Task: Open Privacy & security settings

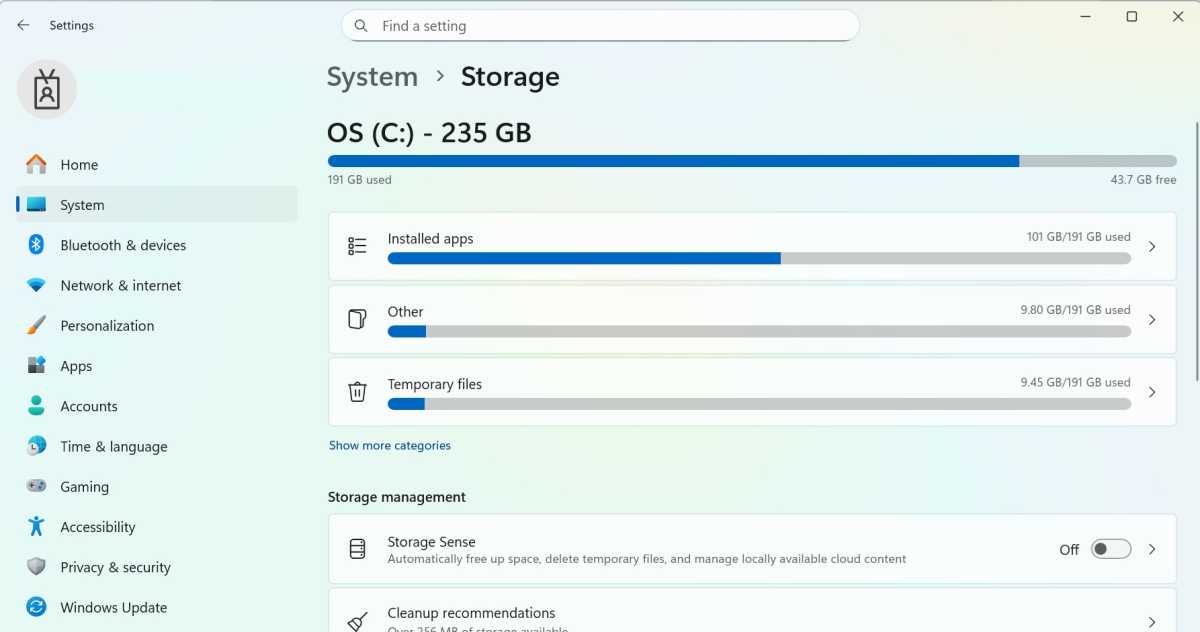Action: pos(116,567)
